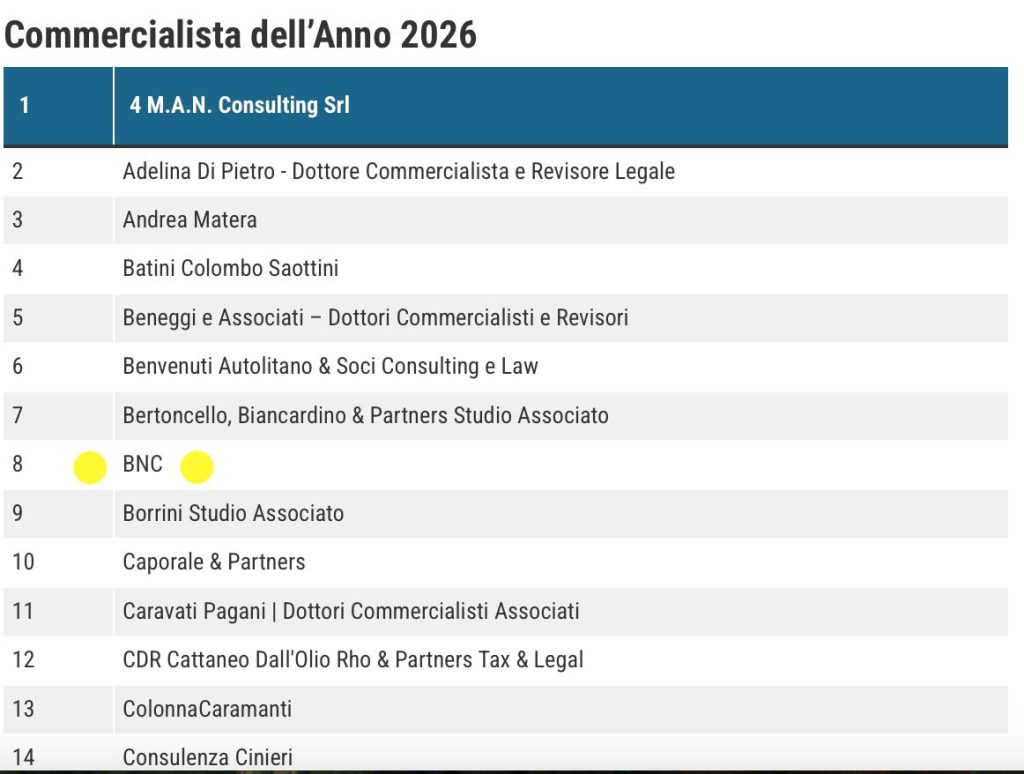
Task: Click rank number 12 cell
Action: click(x=23, y=660)
